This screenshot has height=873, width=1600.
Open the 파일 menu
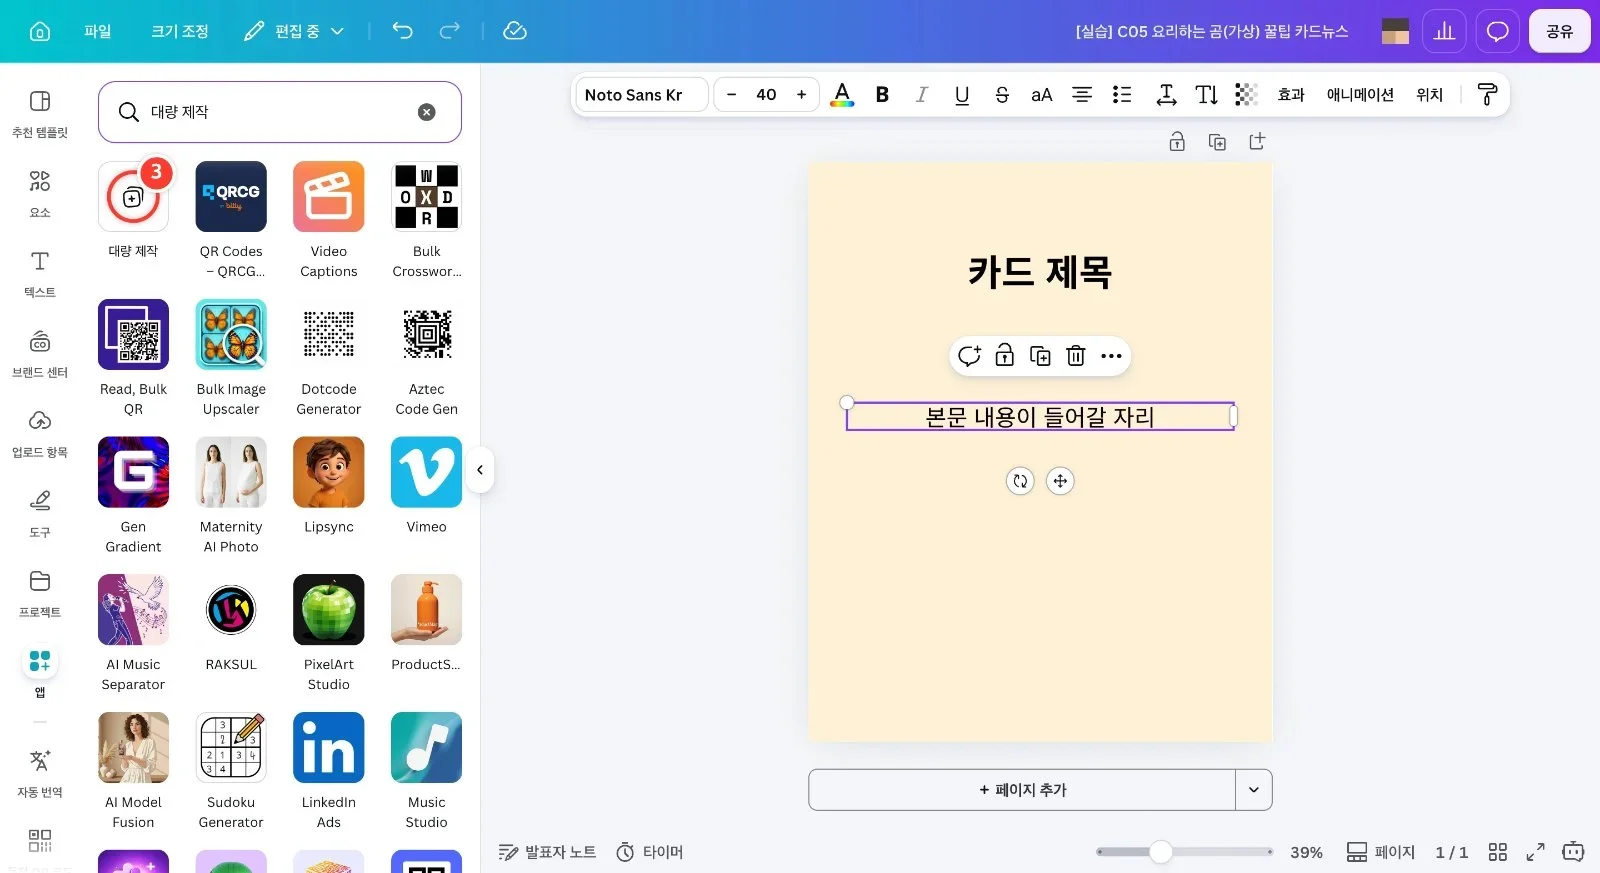coord(98,31)
